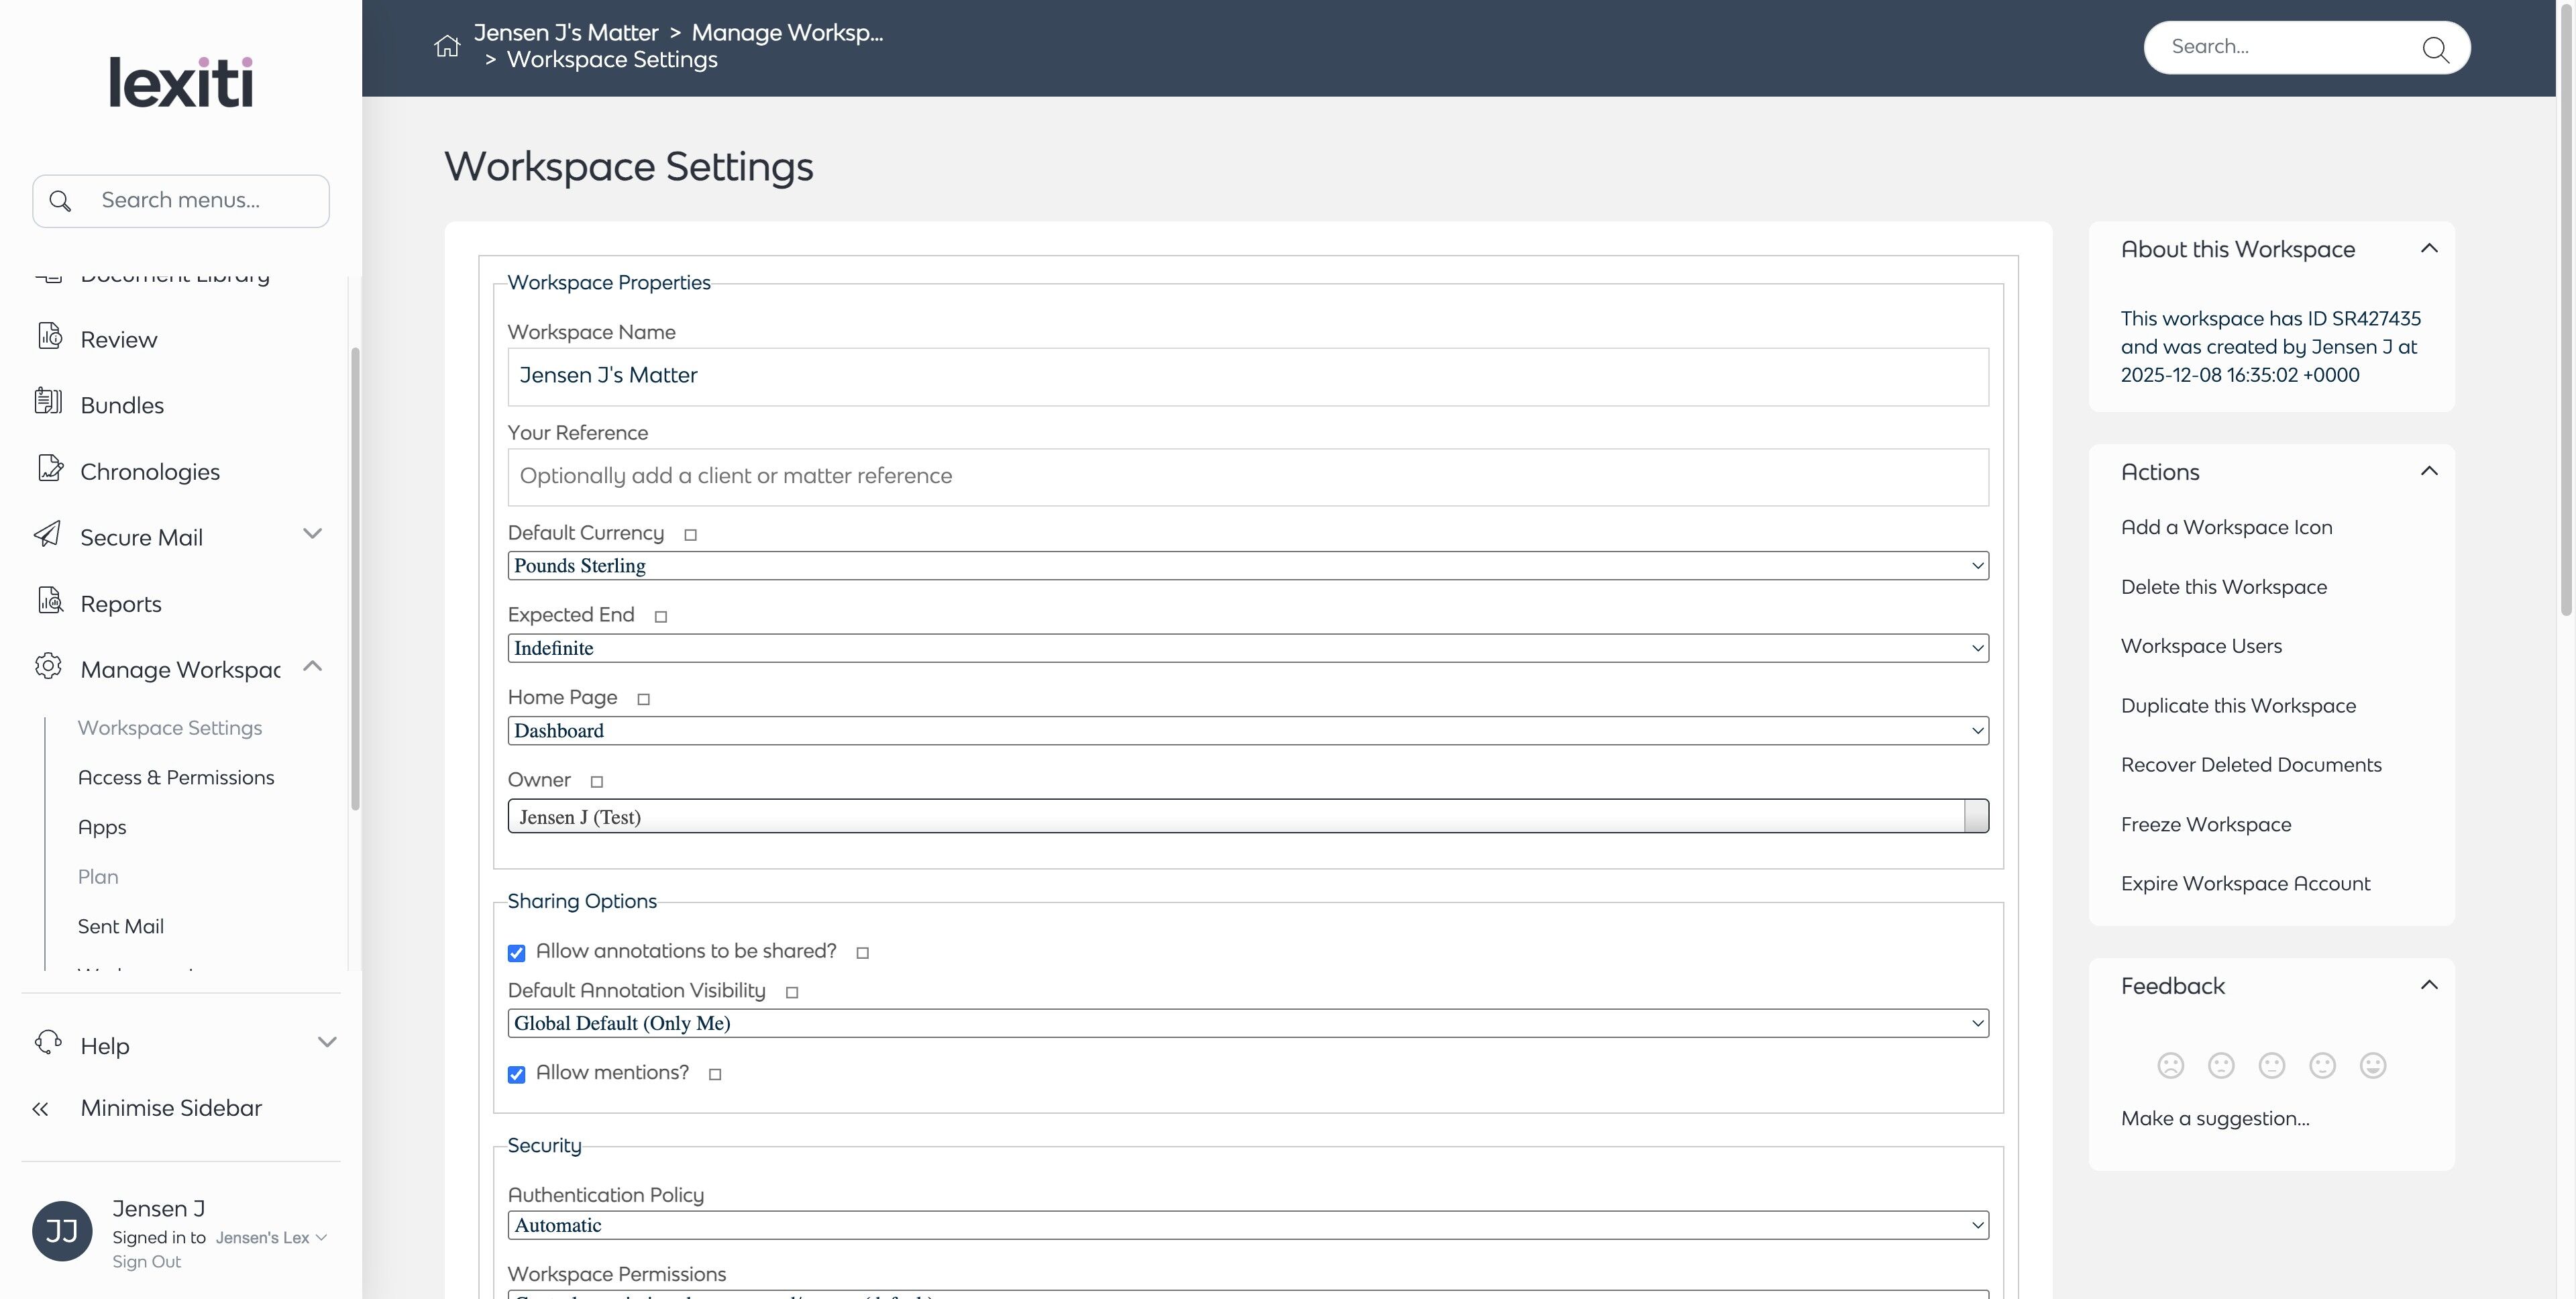The height and width of the screenshot is (1299, 2576).
Task: Click the magnifier icon in top search
Action: pyautogui.click(x=2435, y=49)
